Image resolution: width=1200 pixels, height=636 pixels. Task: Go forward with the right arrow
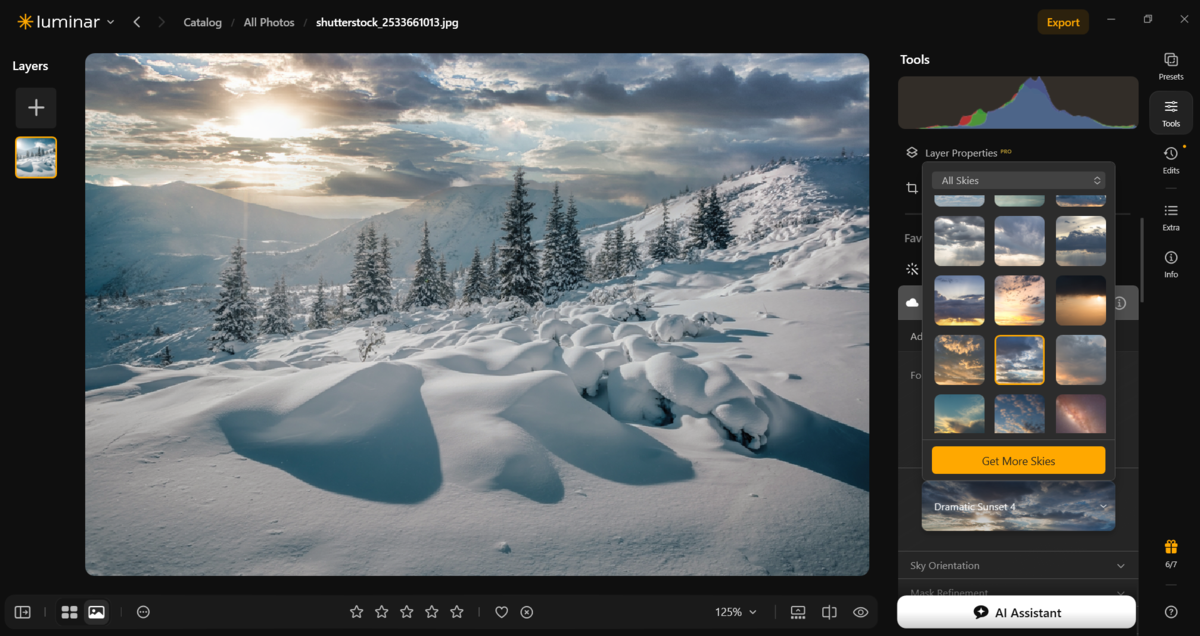pos(161,22)
